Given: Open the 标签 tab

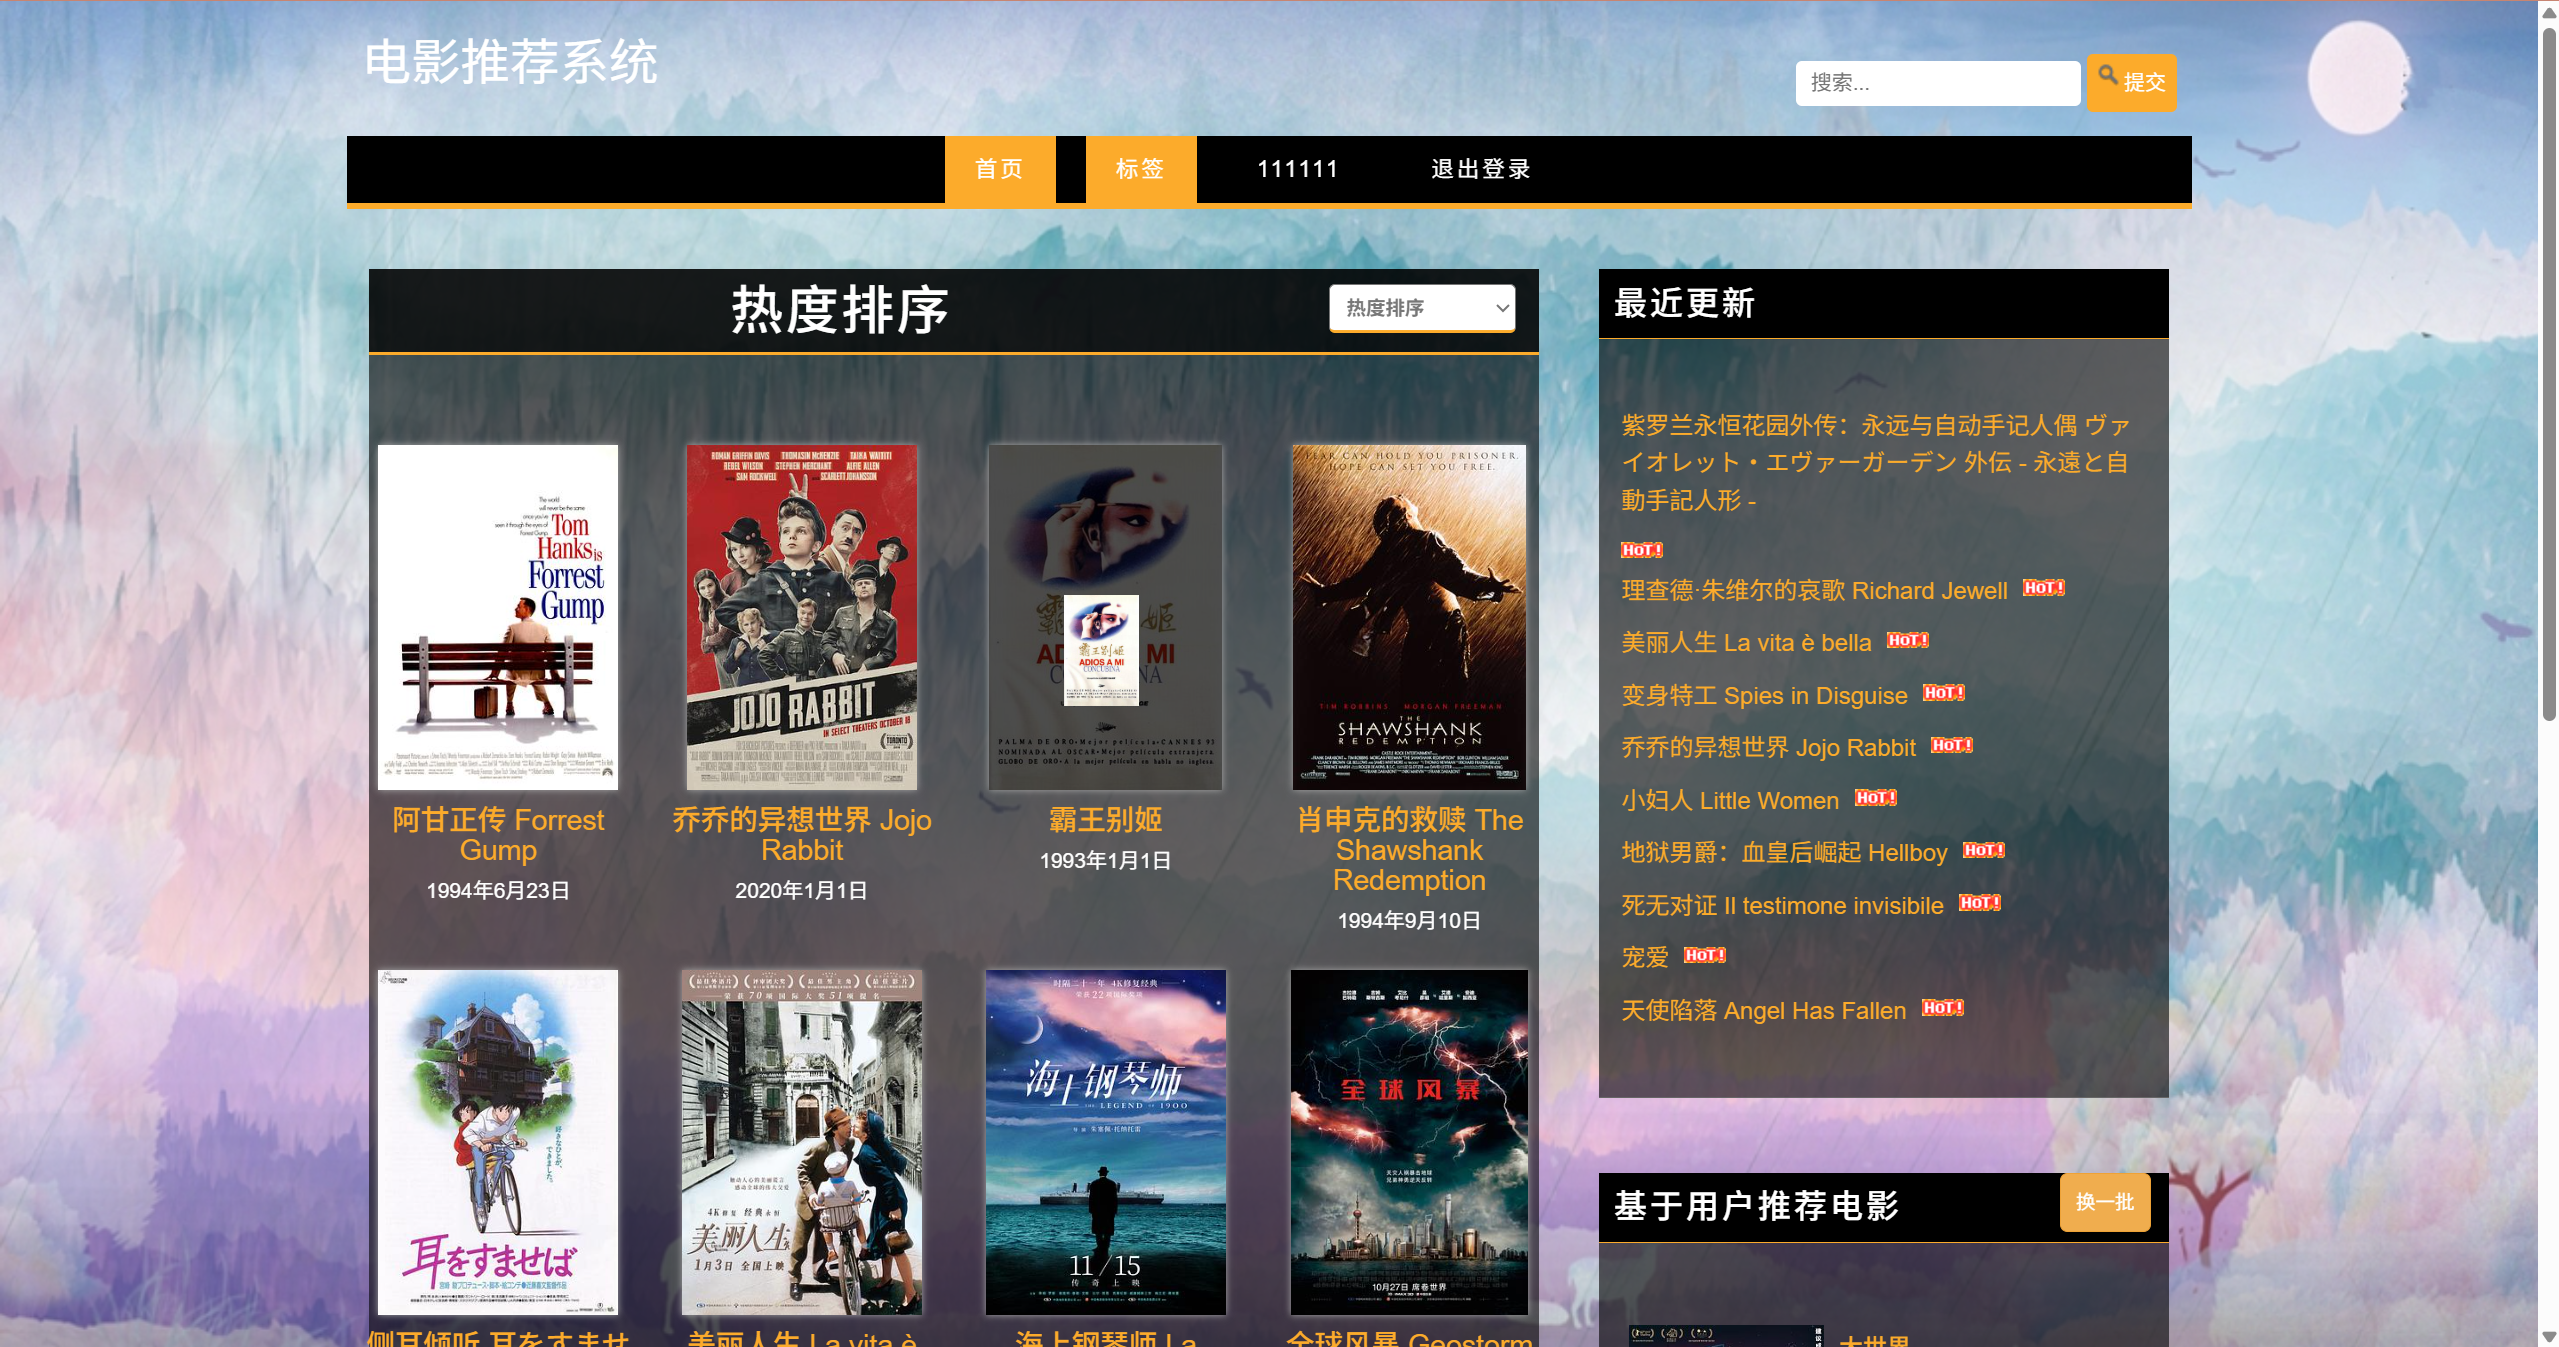Looking at the screenshot, I should pos(1140,169).
